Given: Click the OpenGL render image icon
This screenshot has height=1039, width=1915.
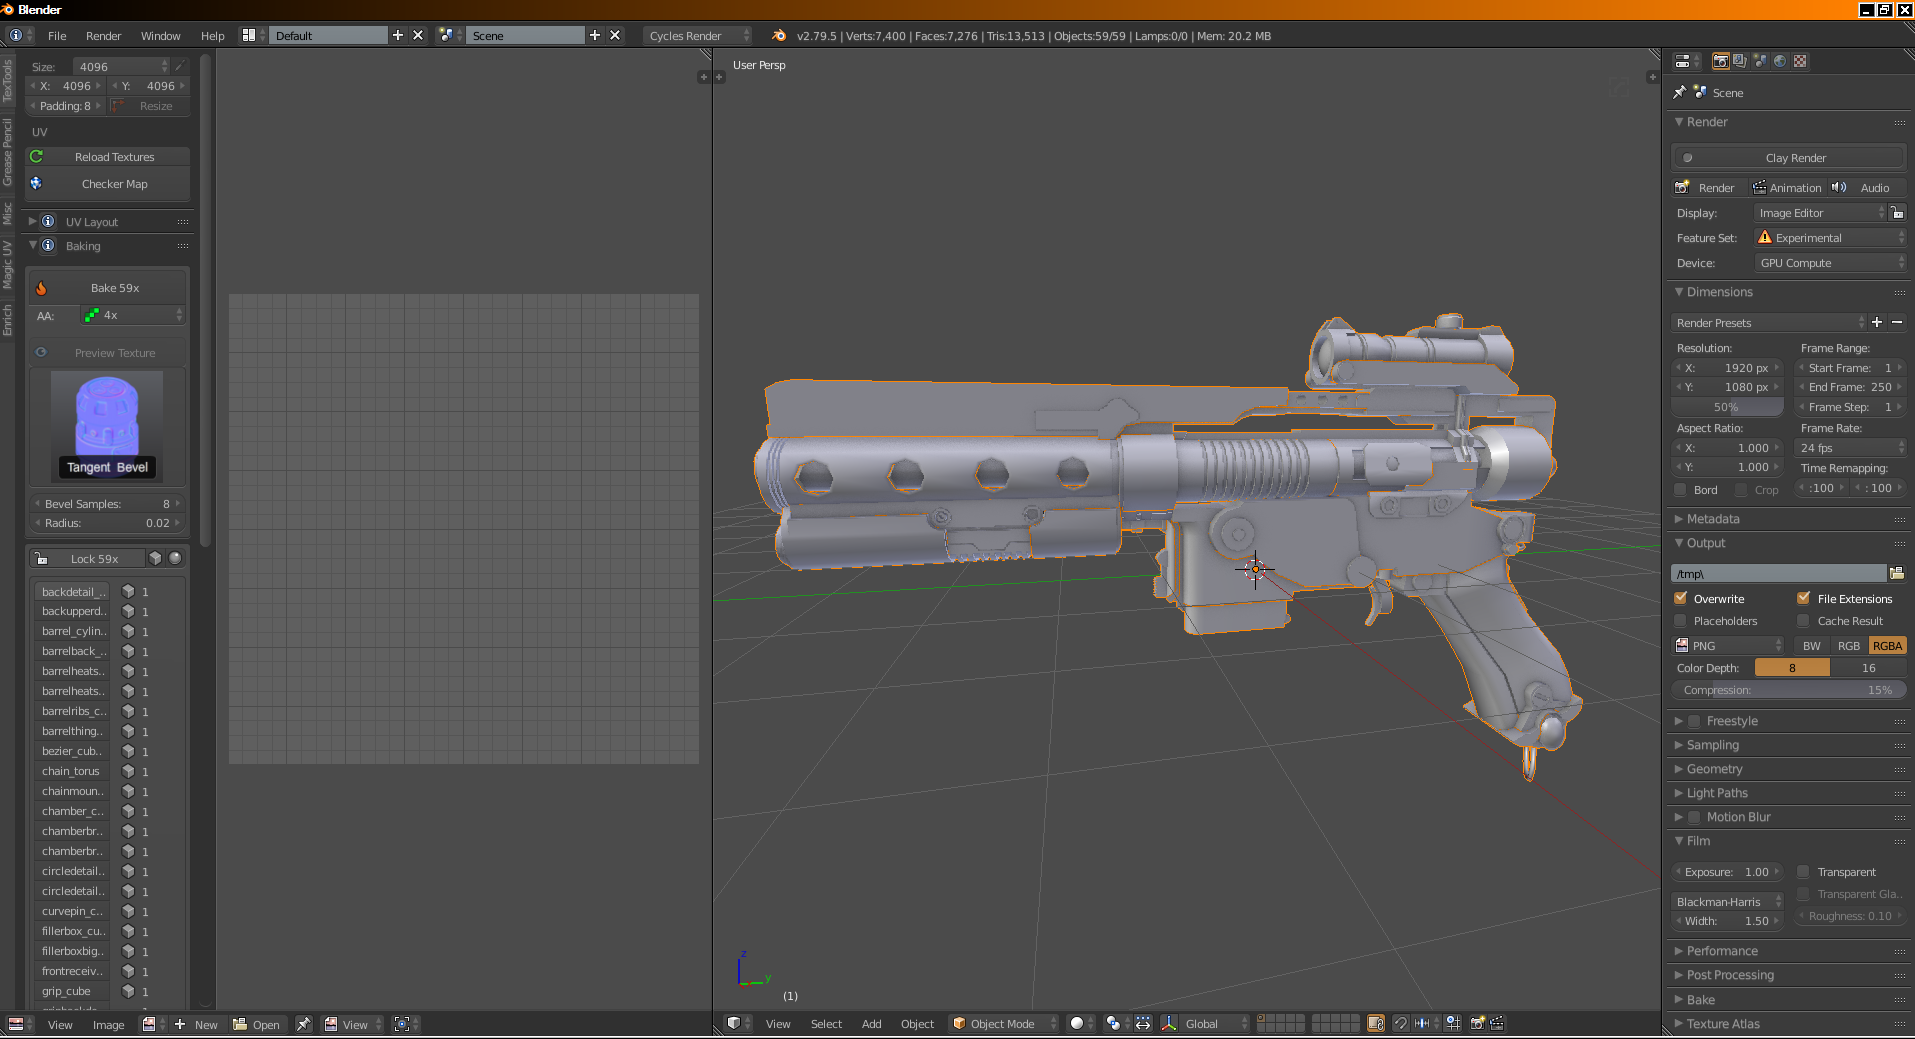Looking at the screenshot, I should pyautogui.click(x=1477, y=1023).
